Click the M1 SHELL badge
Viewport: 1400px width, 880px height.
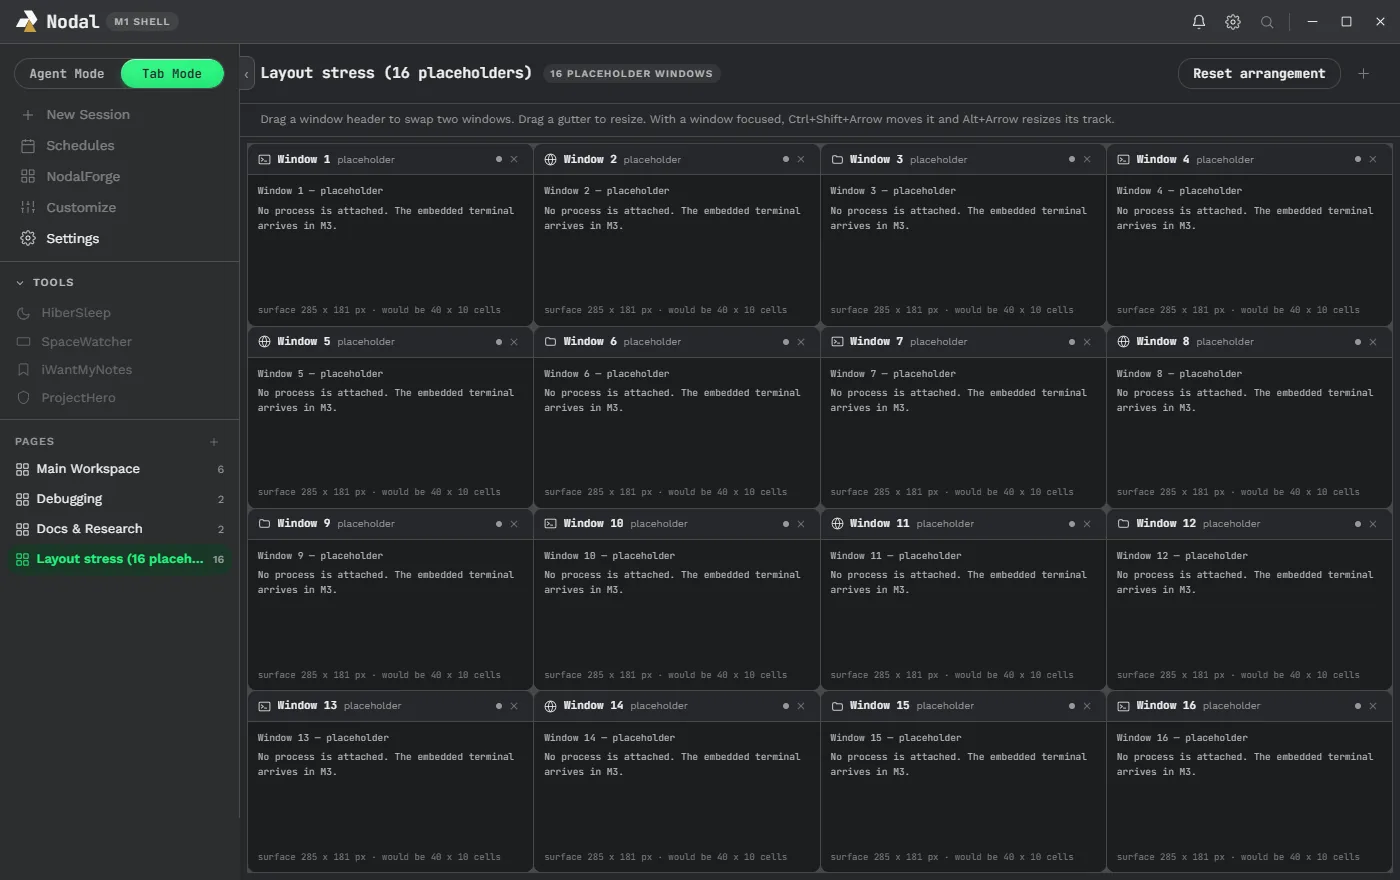(142, 21)
